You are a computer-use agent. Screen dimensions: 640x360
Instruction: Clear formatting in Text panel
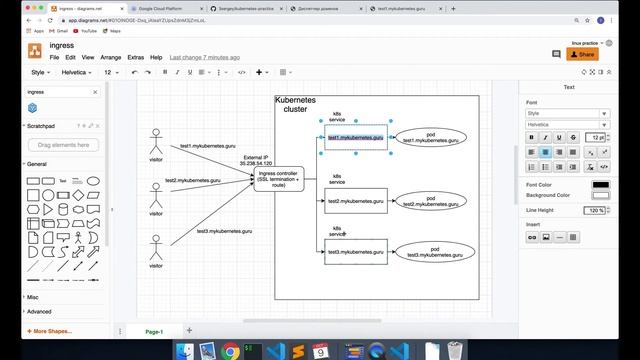(x=590, y=167)
